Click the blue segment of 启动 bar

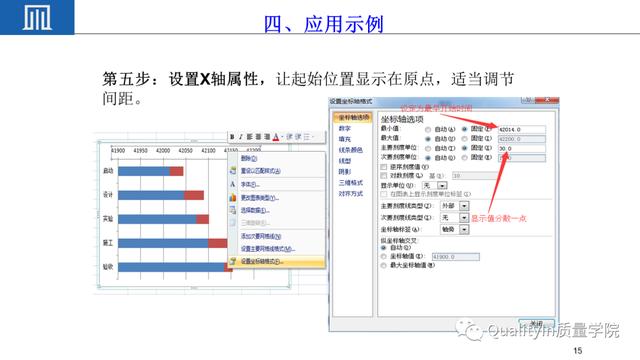[x=144, y=171]
